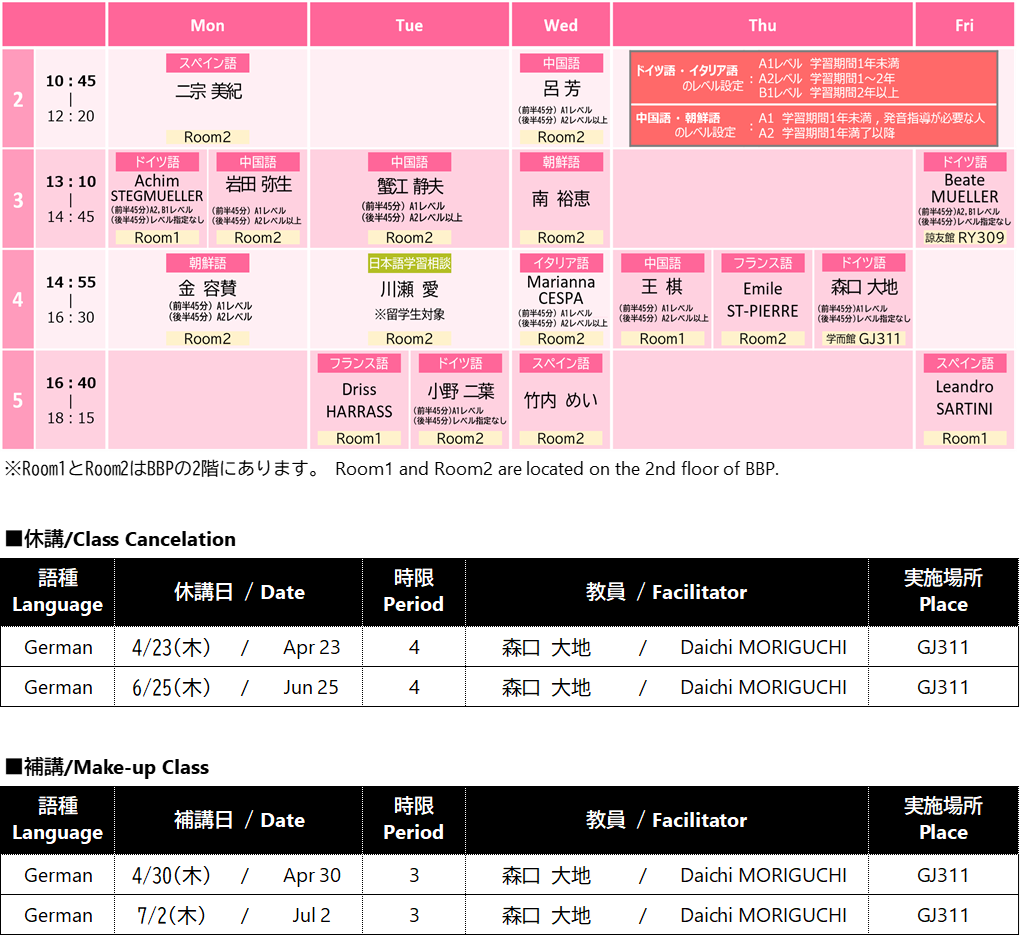The height and width of the screenshot is (936, 1020).
Task: Select the Tue day header
Action: click(x=409, y=25)
